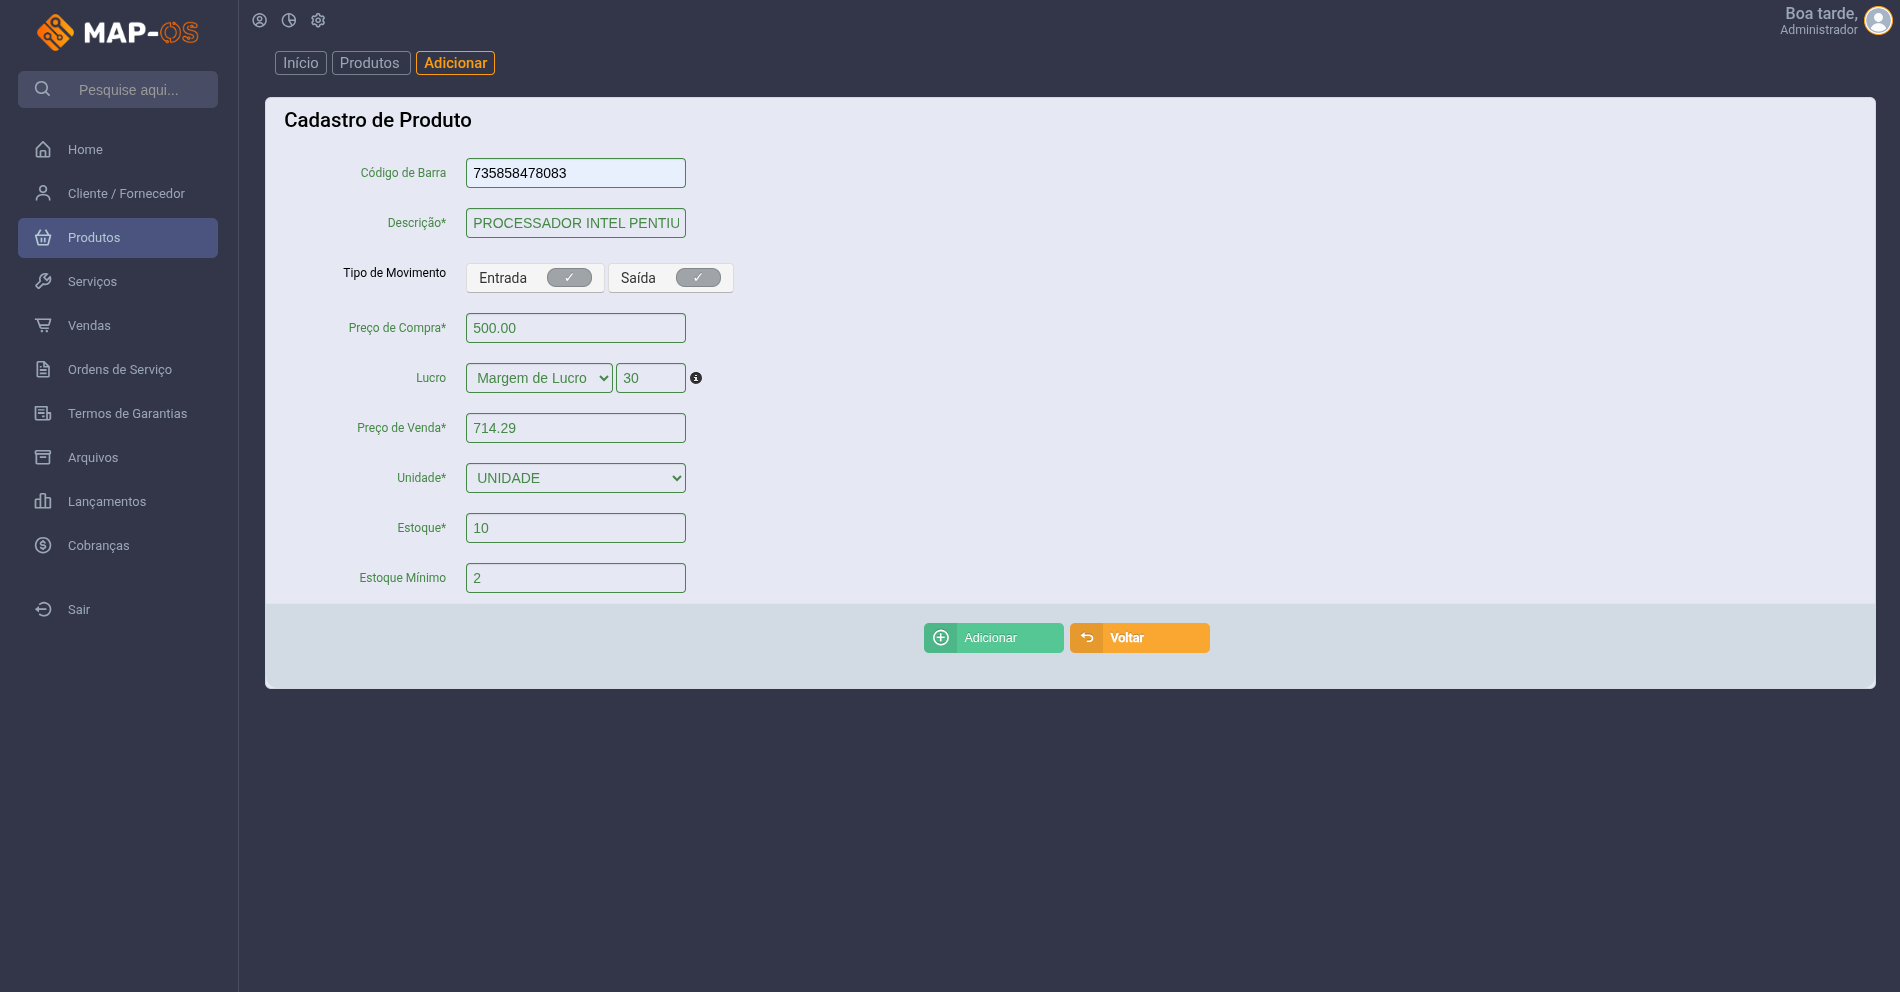The width and height of the screenshot is (1900, 992).
Task: Open Vendas menu item
Action: pos(118,326)
